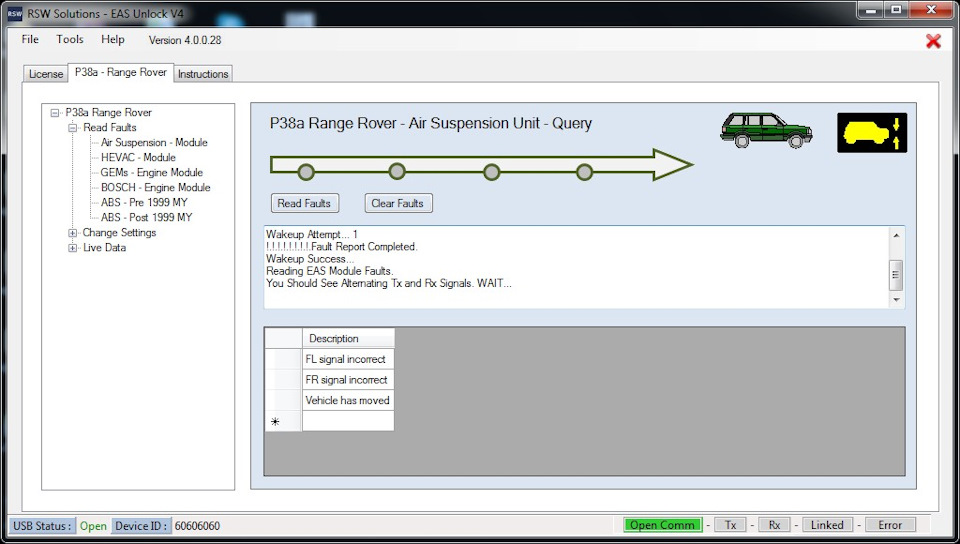Click the red X exit icon
960x544 pixels.
933,41
